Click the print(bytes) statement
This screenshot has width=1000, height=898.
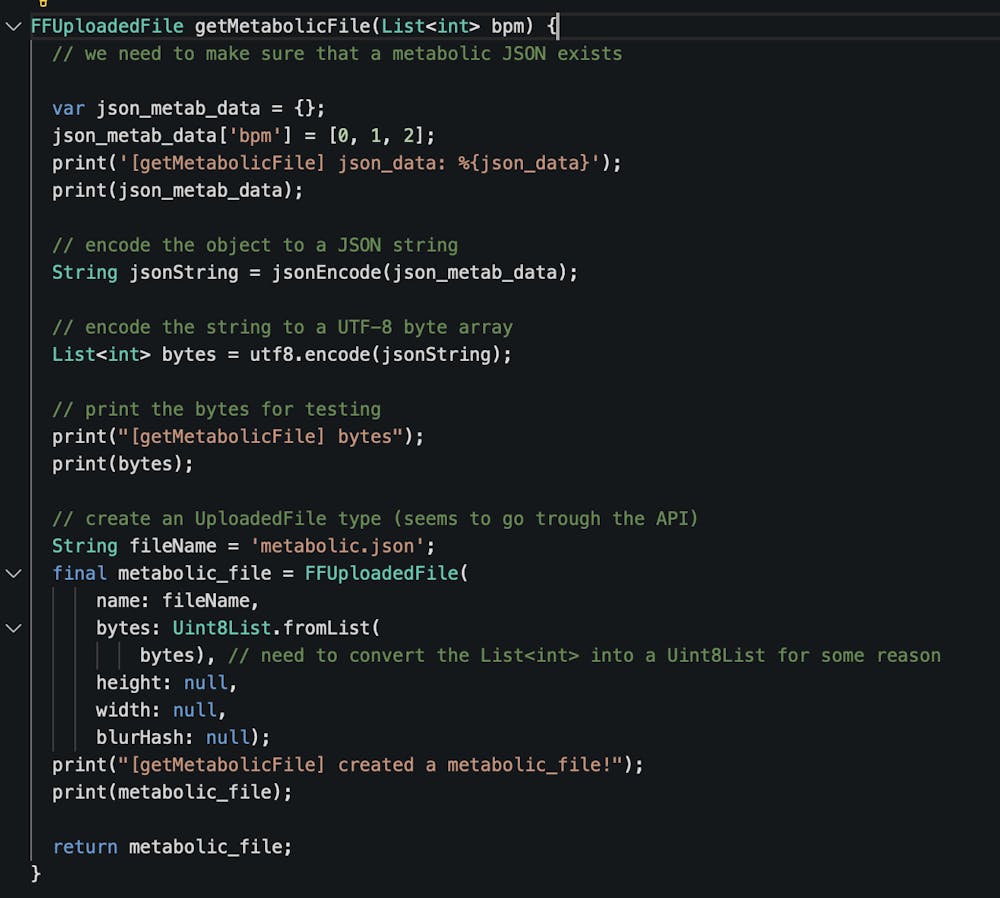click(122, 464)
